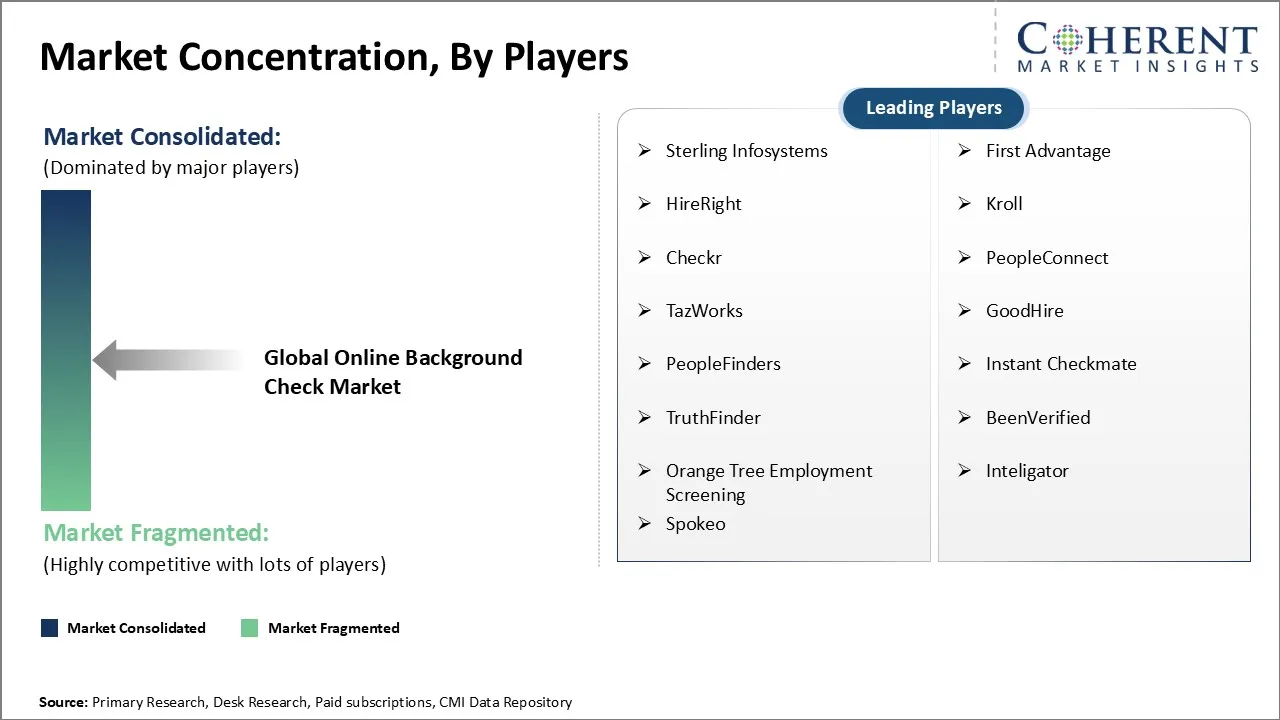
Task: Click the dark blue Market Consolidated legend swatch
Action: click(x=49, y=628)
